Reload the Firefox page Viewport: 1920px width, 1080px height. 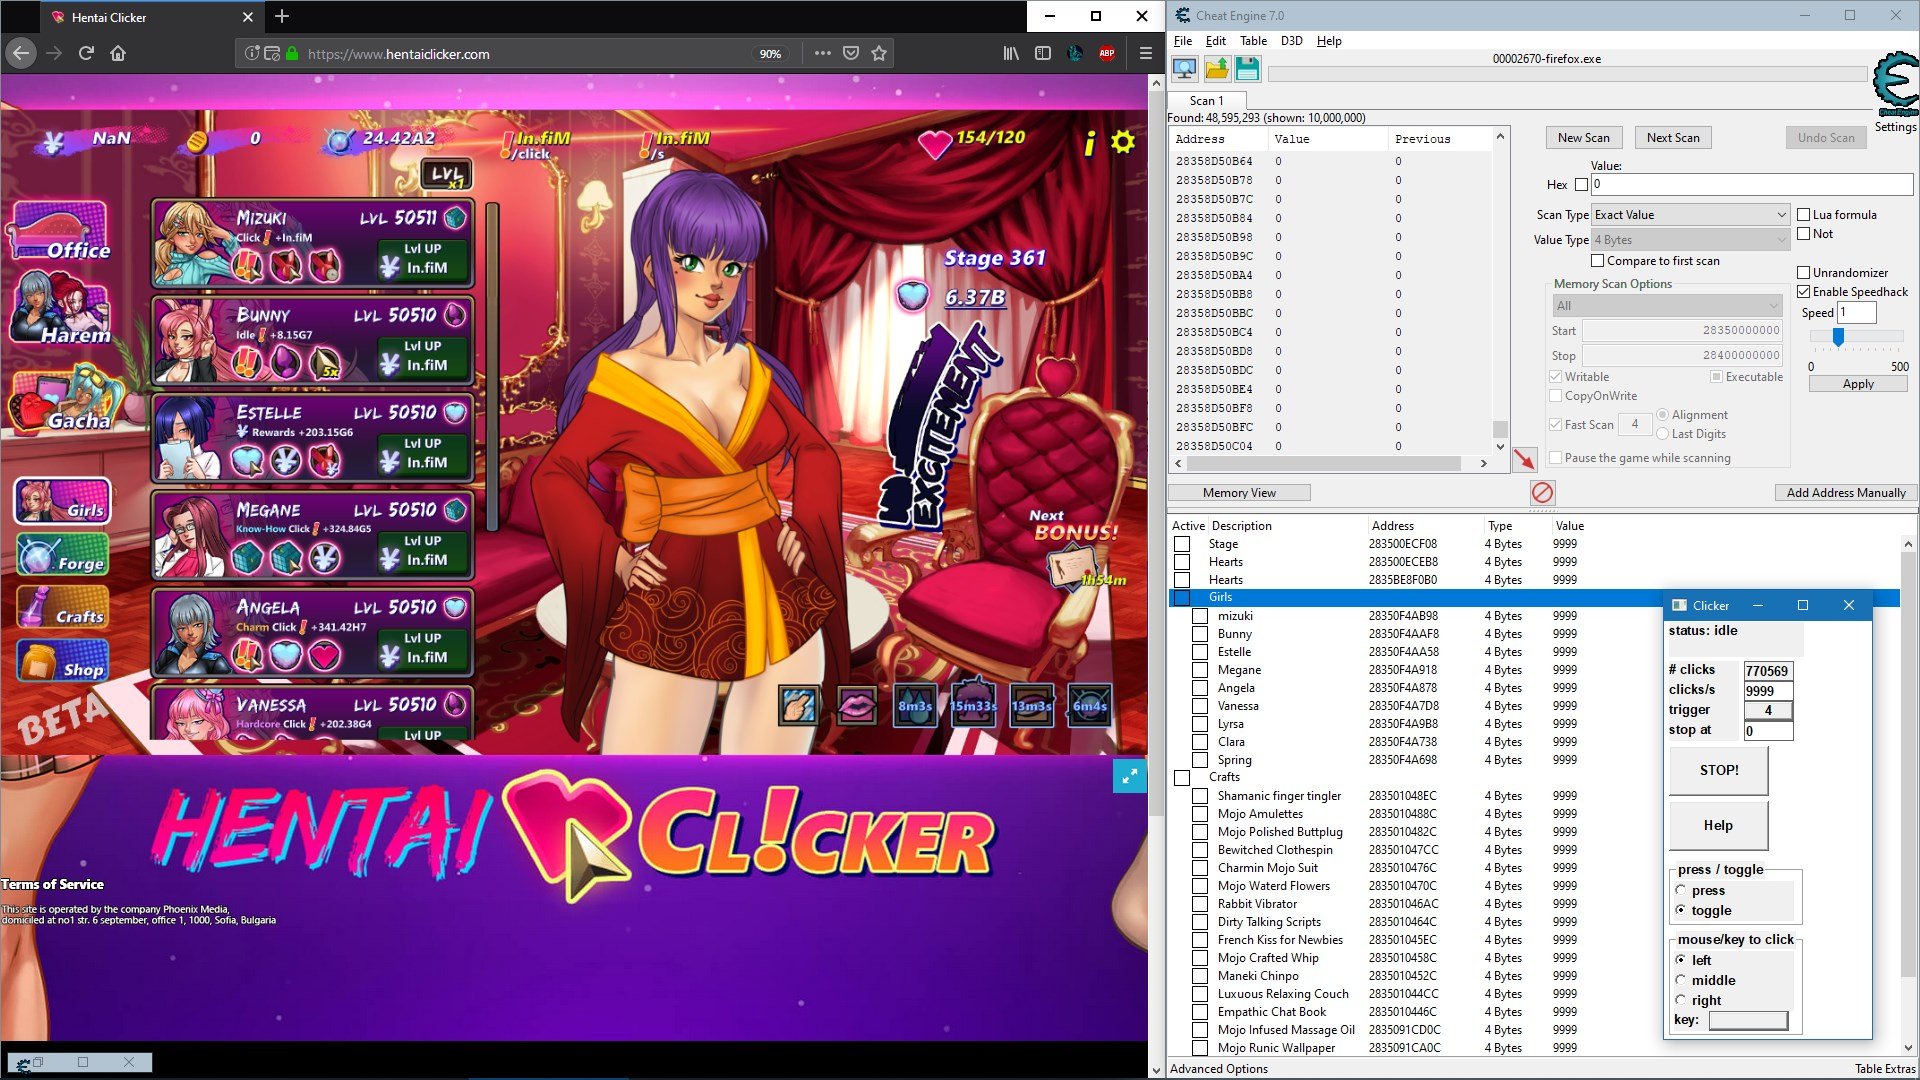click(x=86, y=53)
